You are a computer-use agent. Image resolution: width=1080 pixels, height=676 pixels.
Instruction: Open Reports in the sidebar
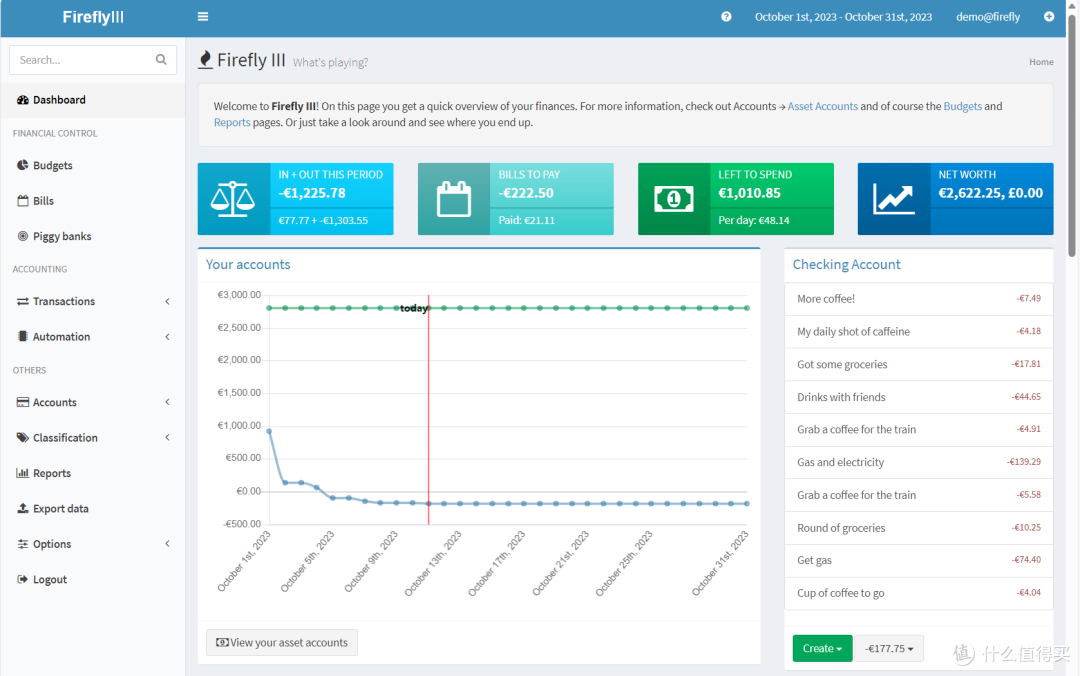tap(51, 473)
